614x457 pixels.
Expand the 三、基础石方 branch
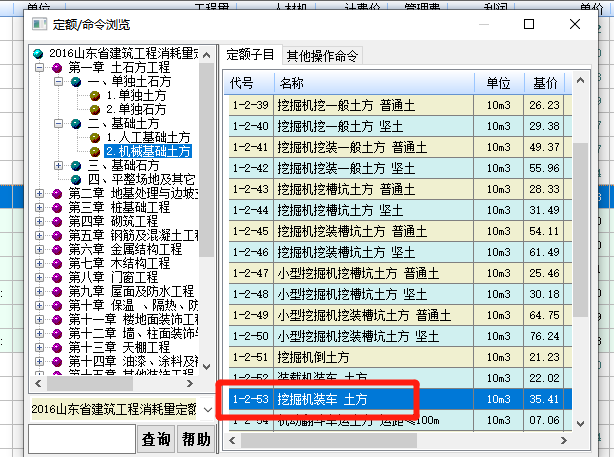[x=58, y=166]
